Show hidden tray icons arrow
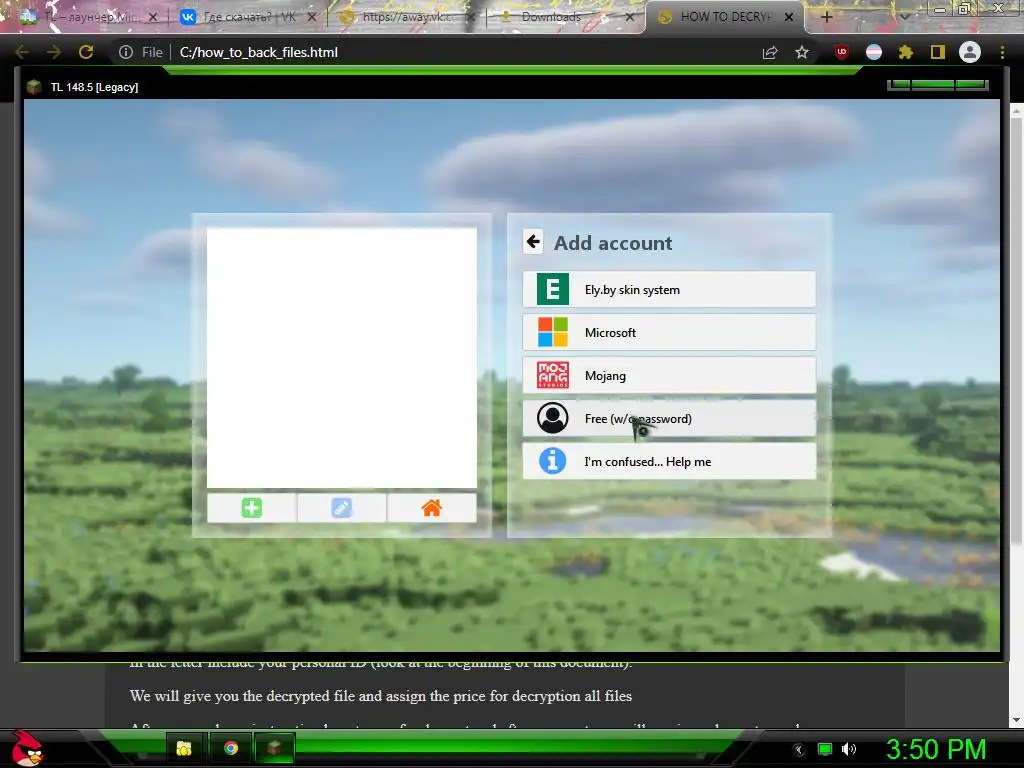1024x768 pixels. [799, 750]
